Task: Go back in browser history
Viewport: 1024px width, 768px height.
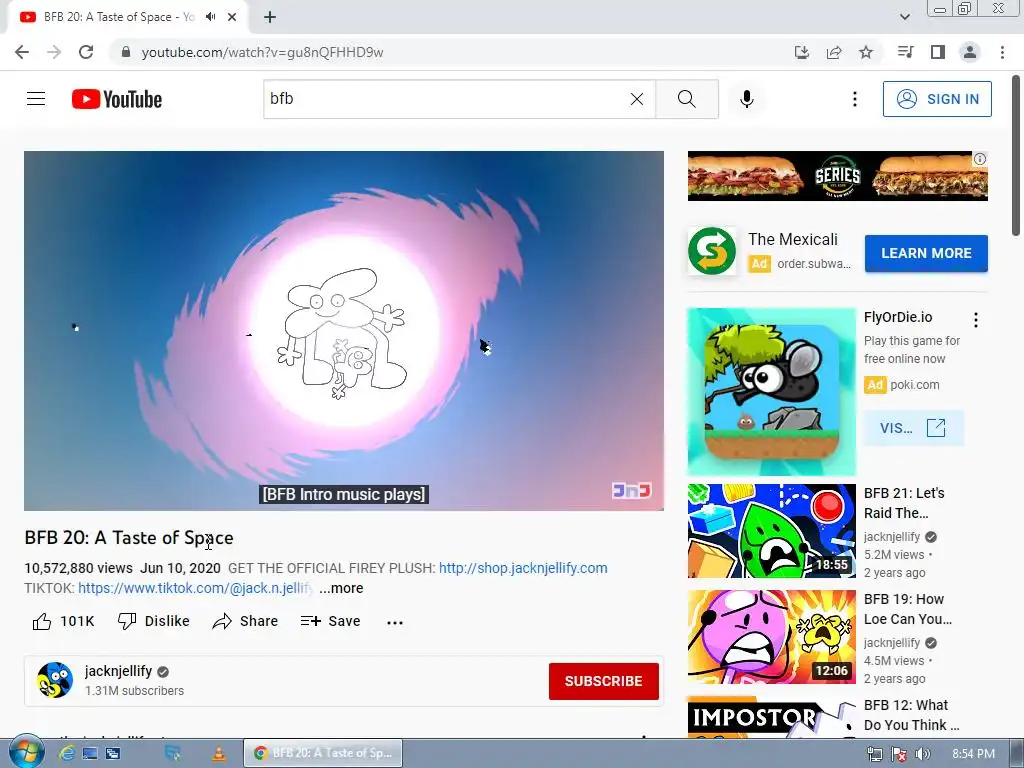Action: click(x=22, y=52)
